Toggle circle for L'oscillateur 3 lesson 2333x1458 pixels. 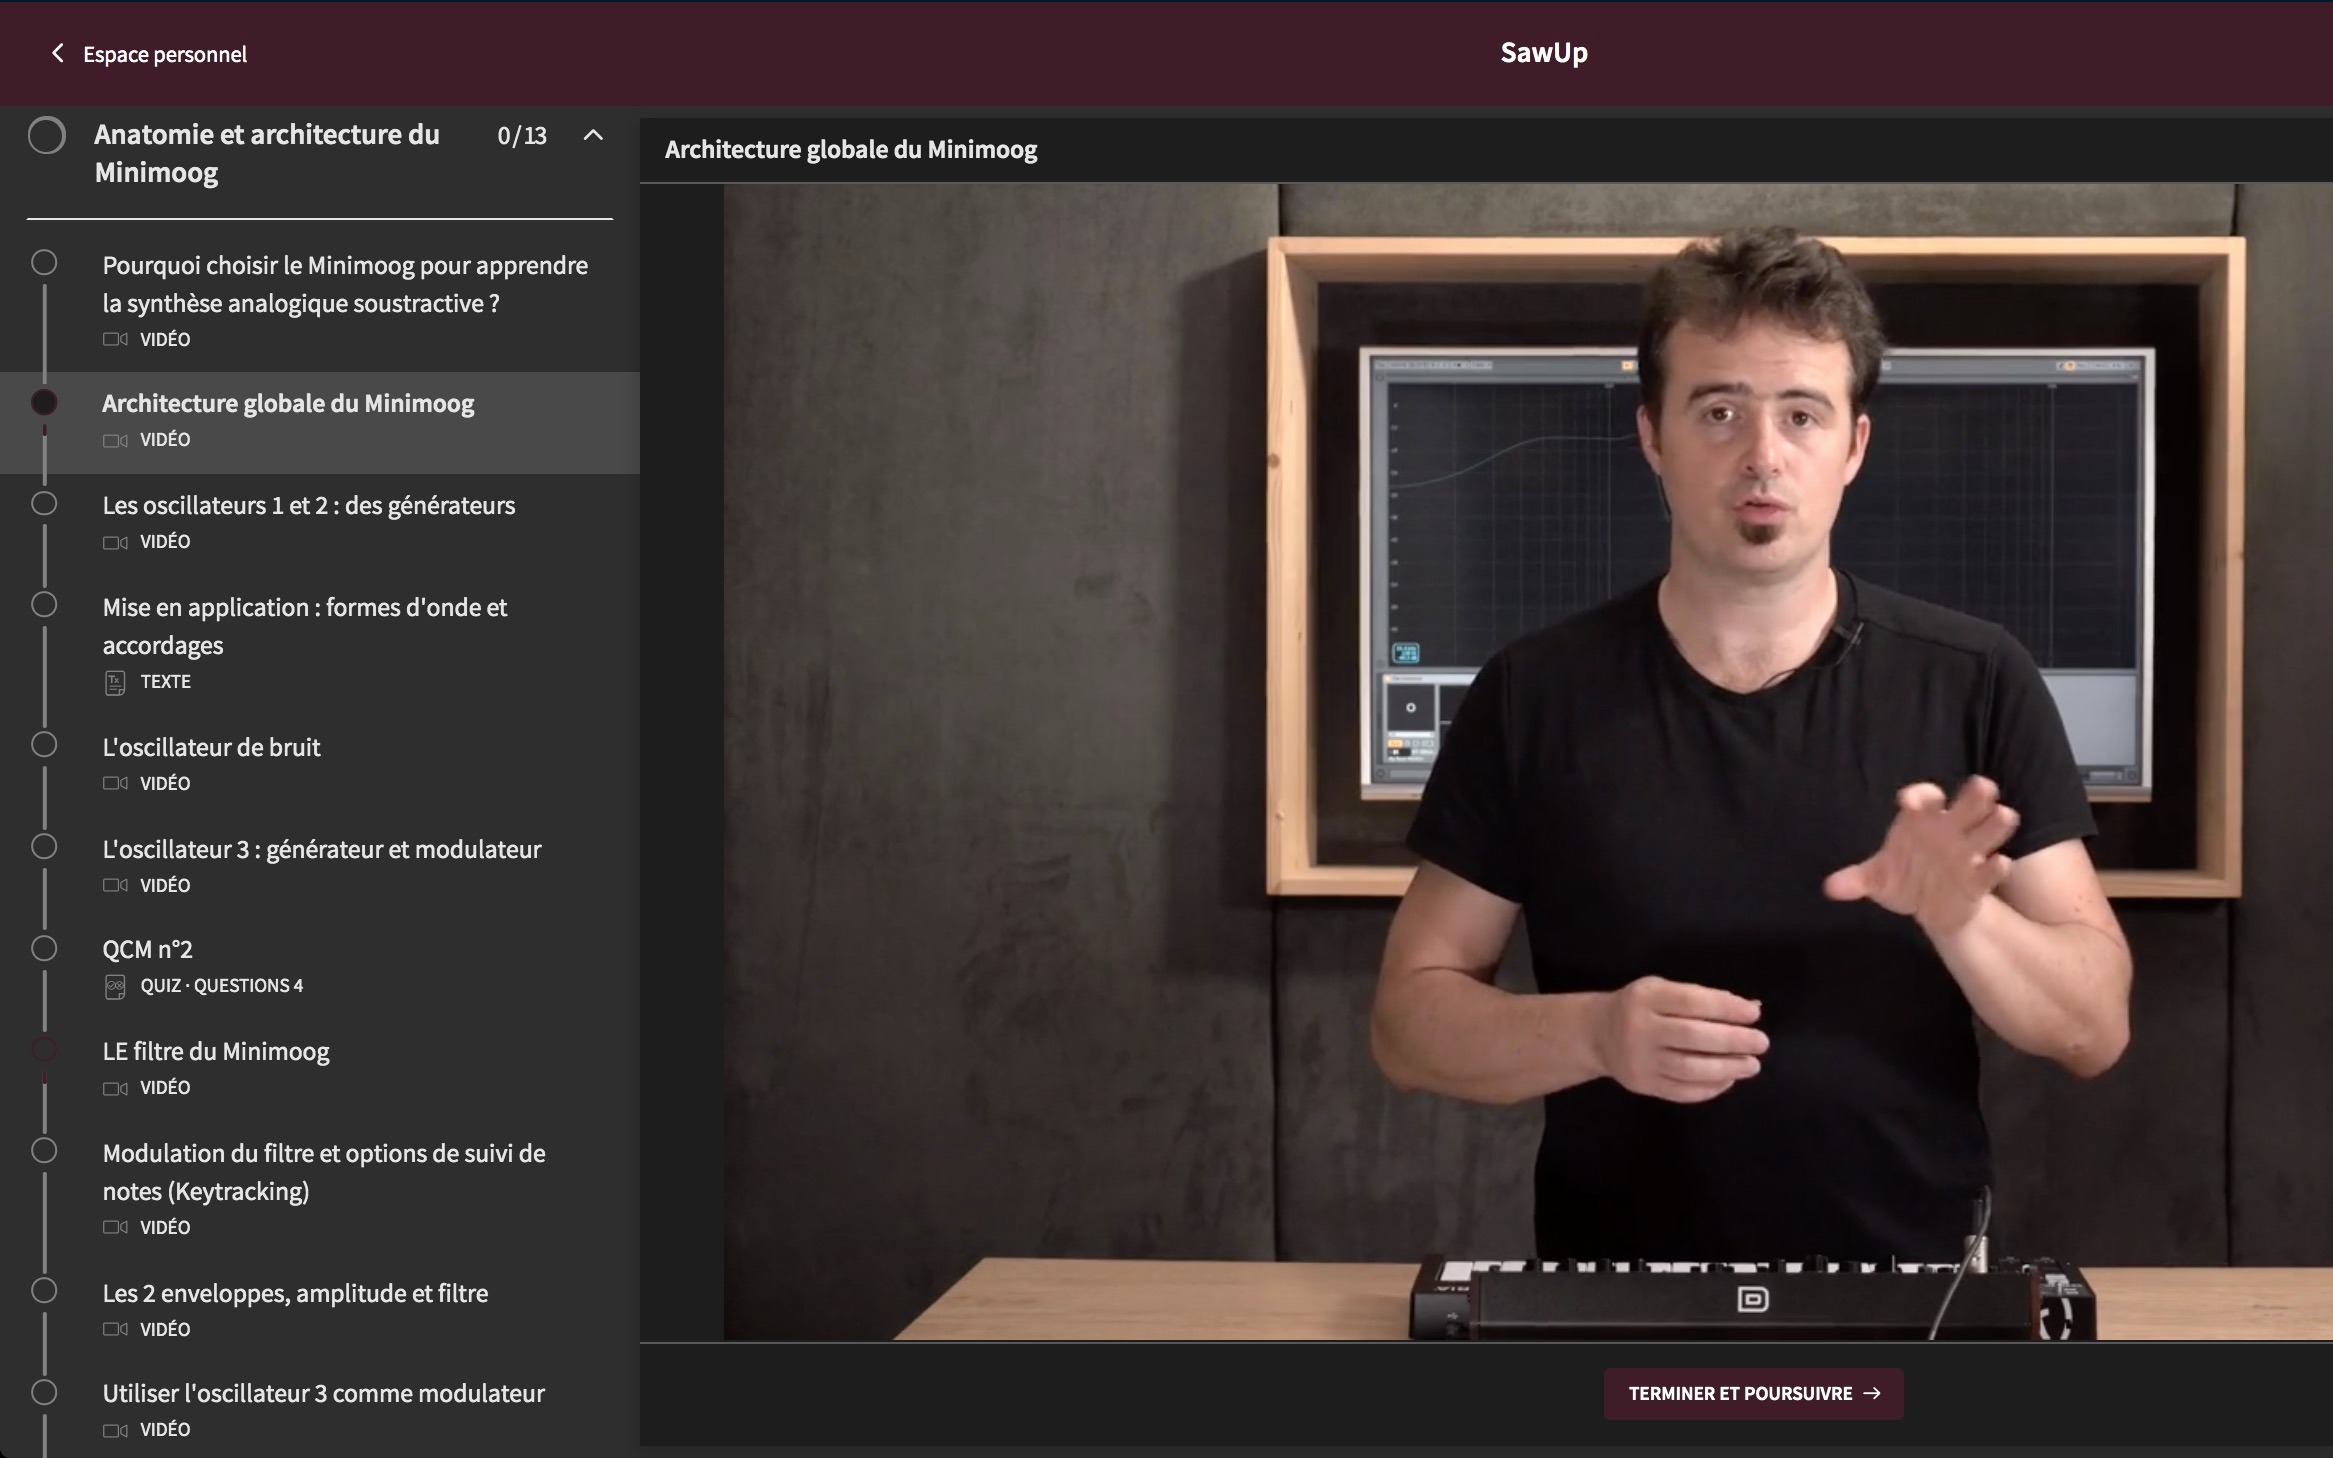click(44, 847)
